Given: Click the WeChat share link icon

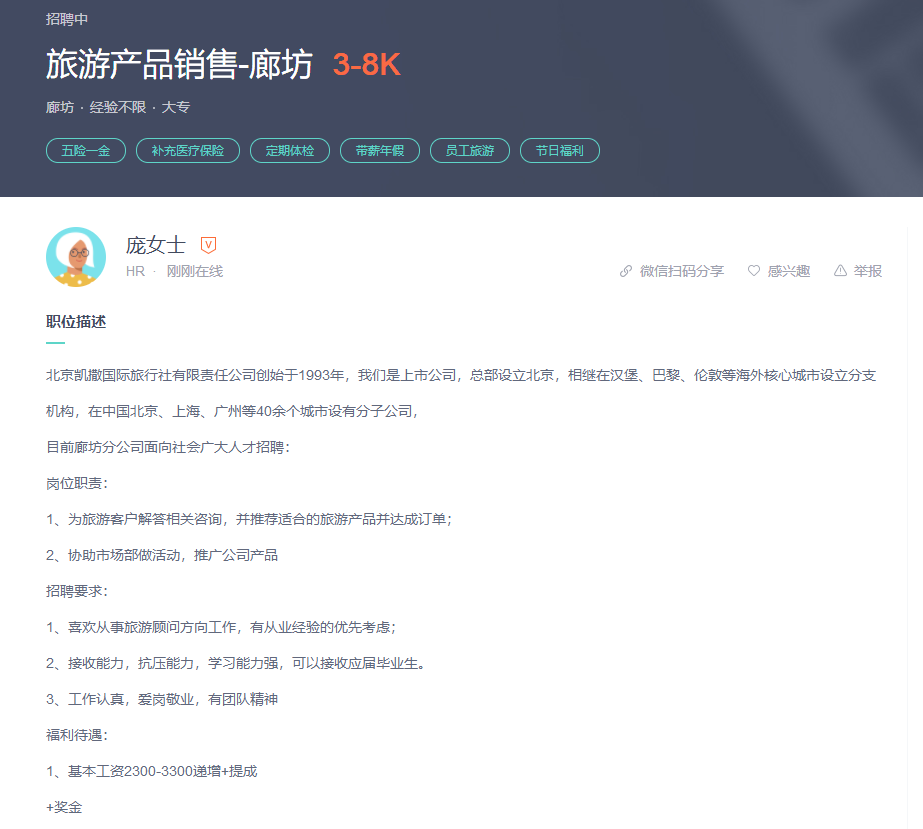Looking at the screenshot, I should coord(626,271).
